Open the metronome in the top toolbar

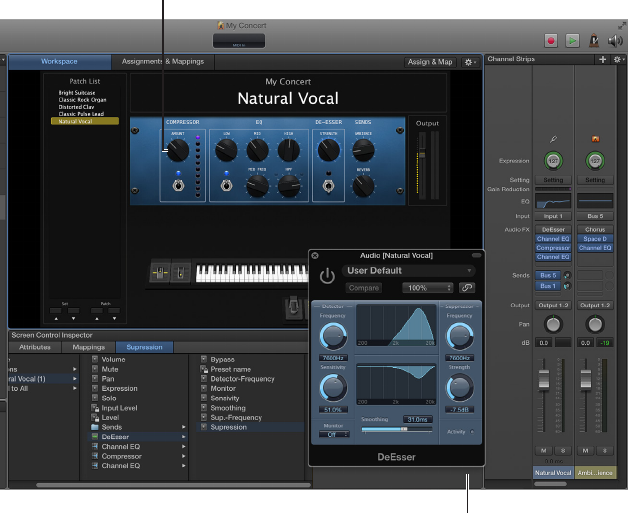tap(596, 40)
